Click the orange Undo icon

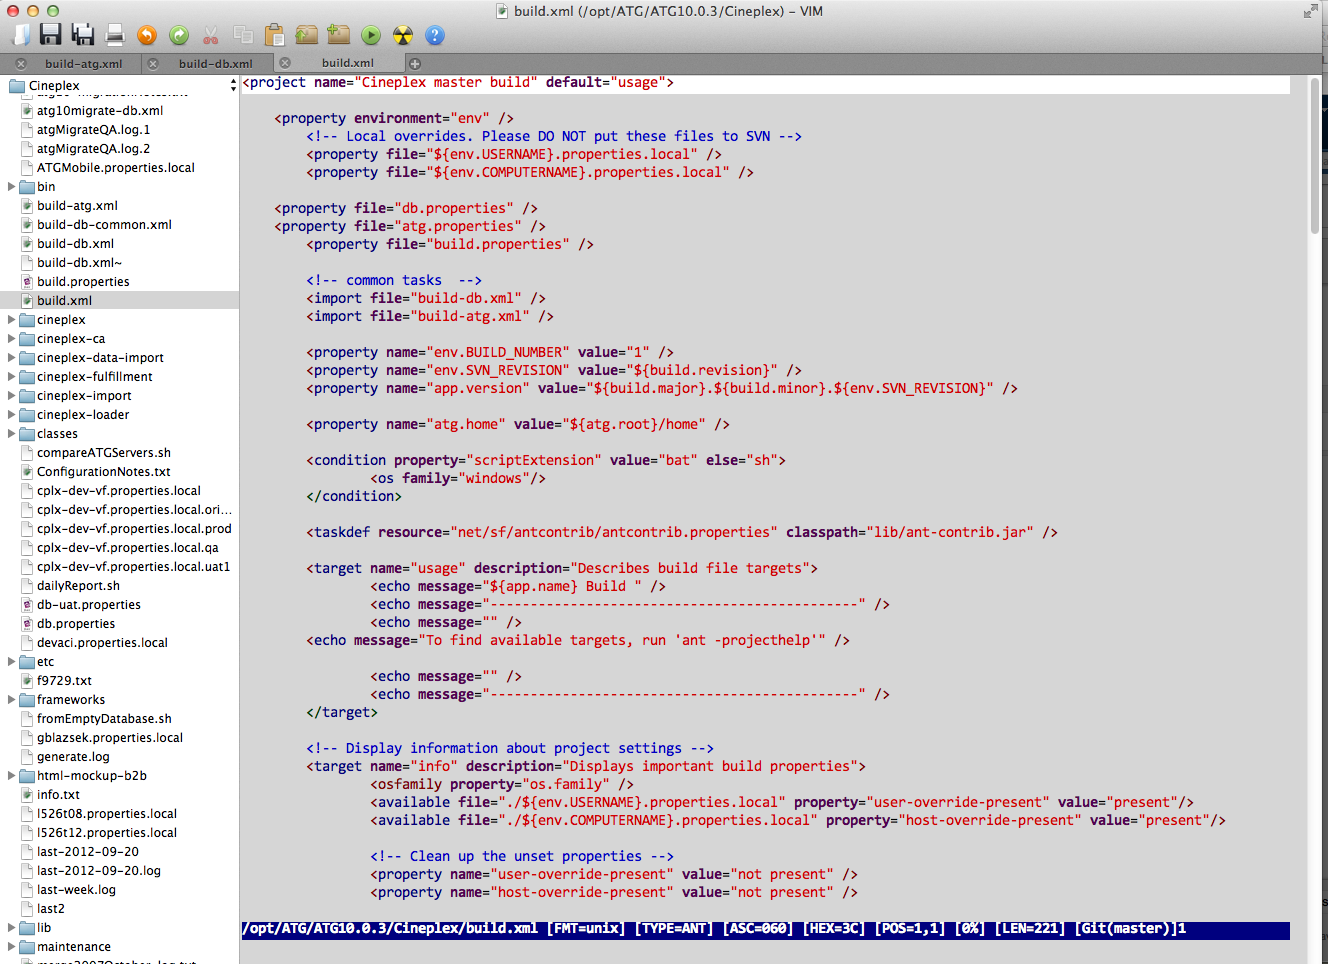tap(147, 35)
